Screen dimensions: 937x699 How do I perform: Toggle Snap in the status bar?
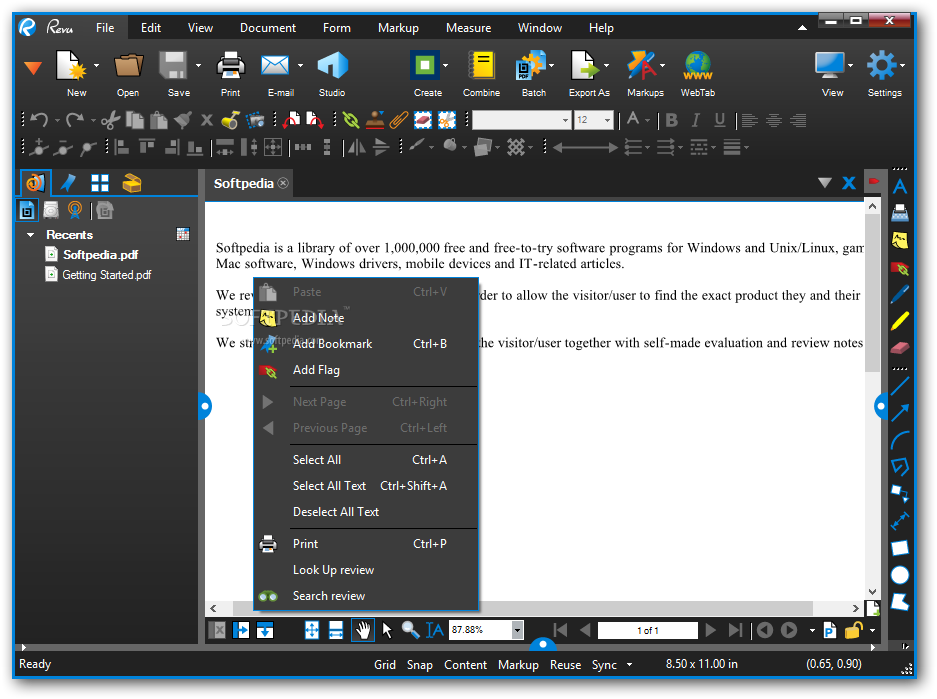coord(419,664)
